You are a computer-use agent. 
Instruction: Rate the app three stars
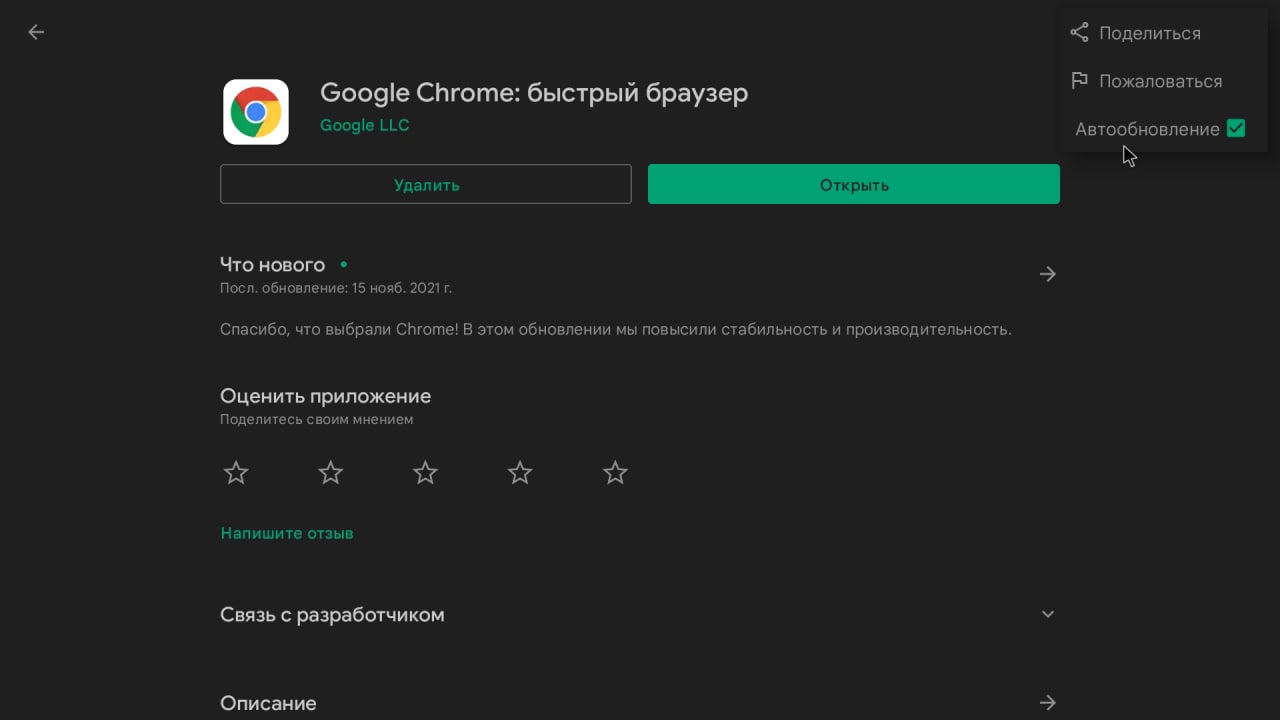pyautogui.click(x=426, y=473)
